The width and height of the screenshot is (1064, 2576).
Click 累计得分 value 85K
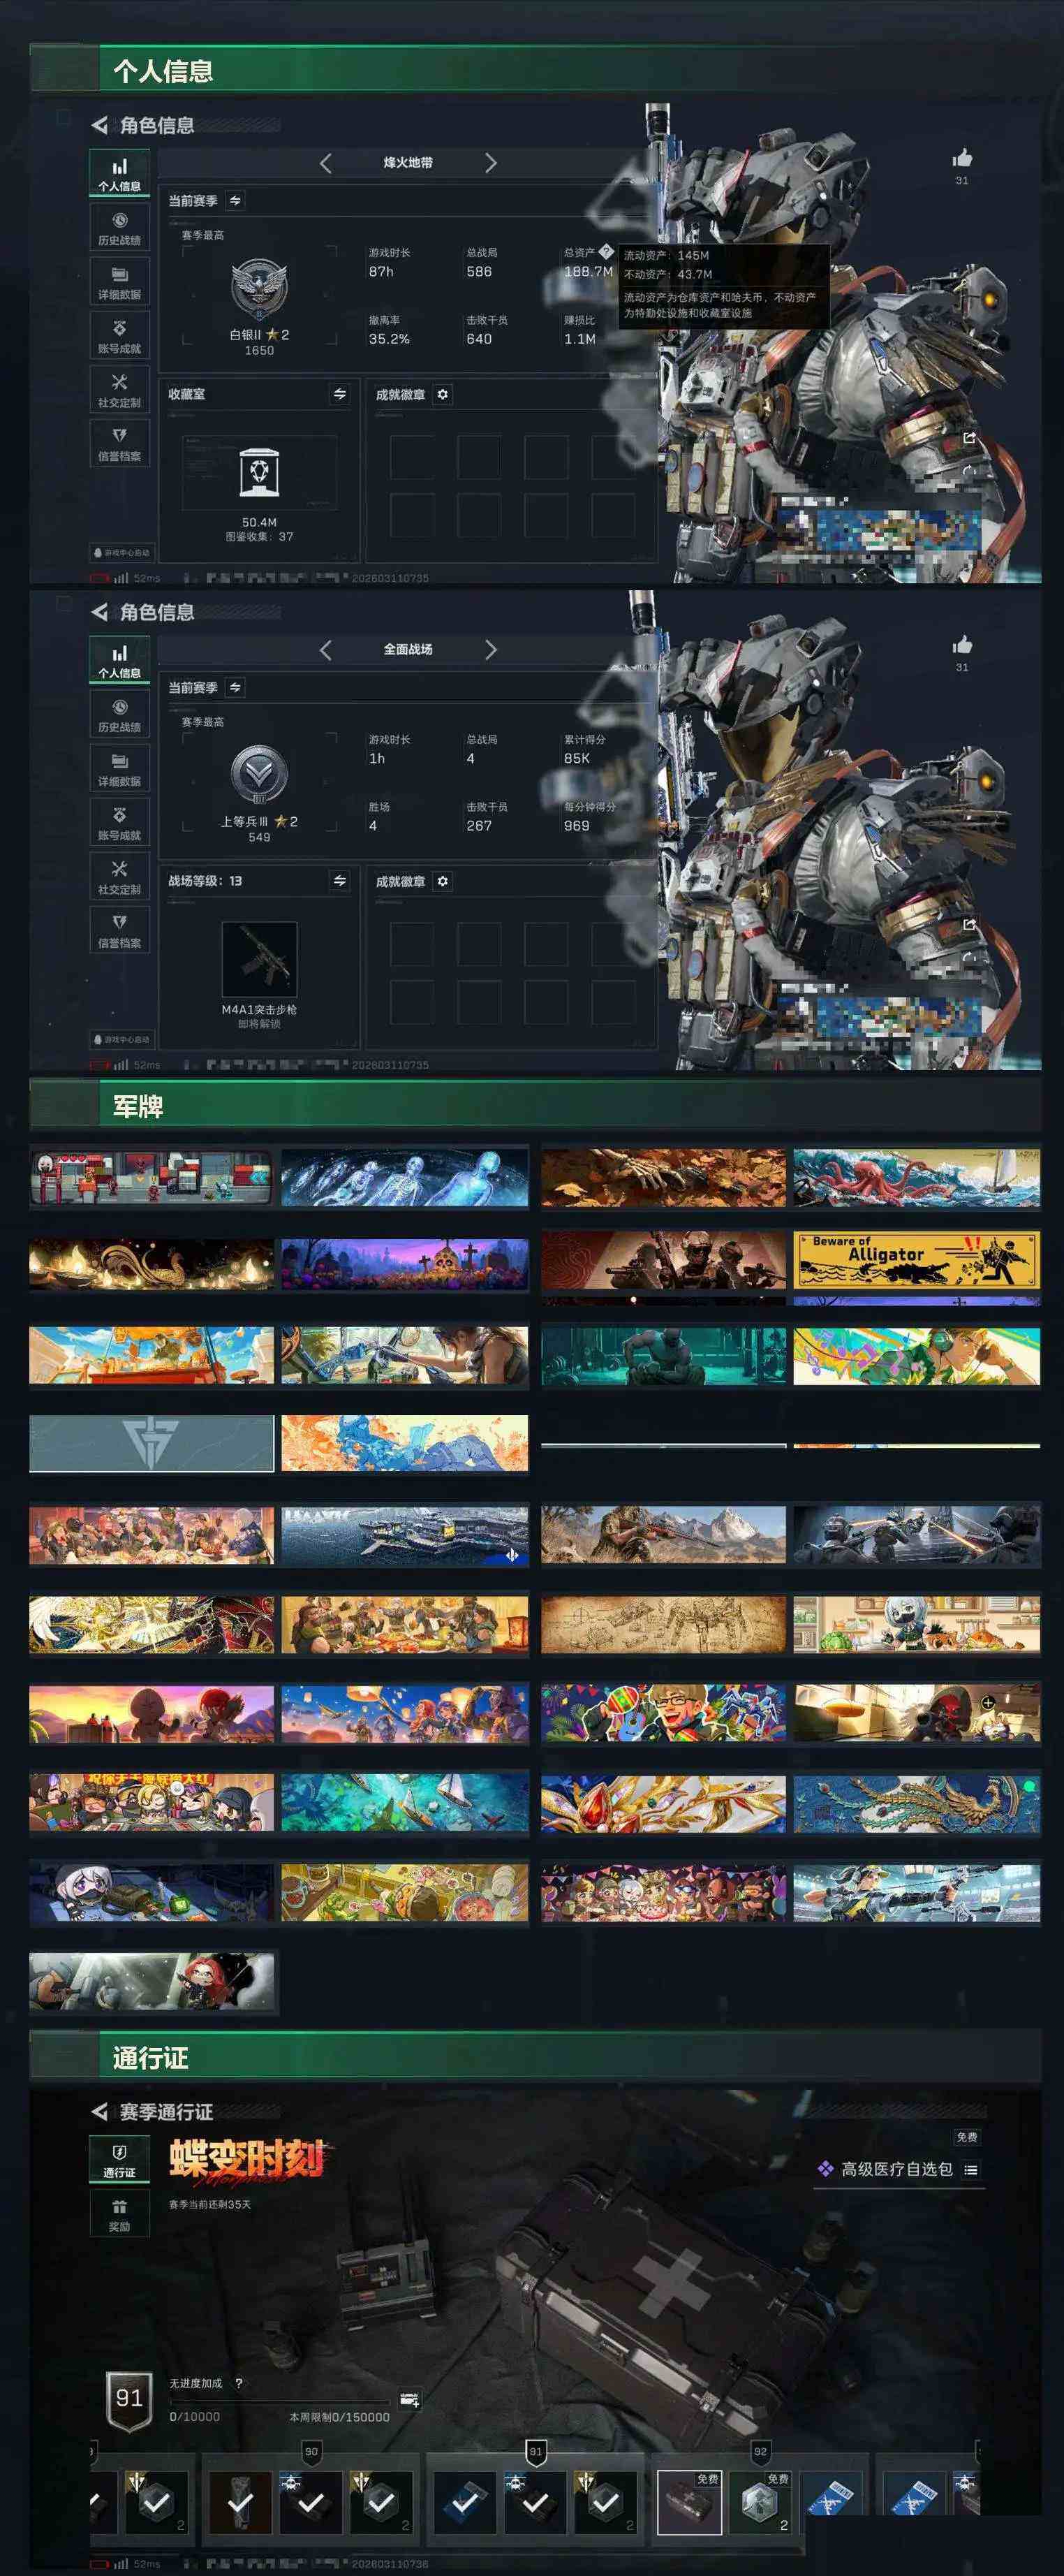point(577,758)
